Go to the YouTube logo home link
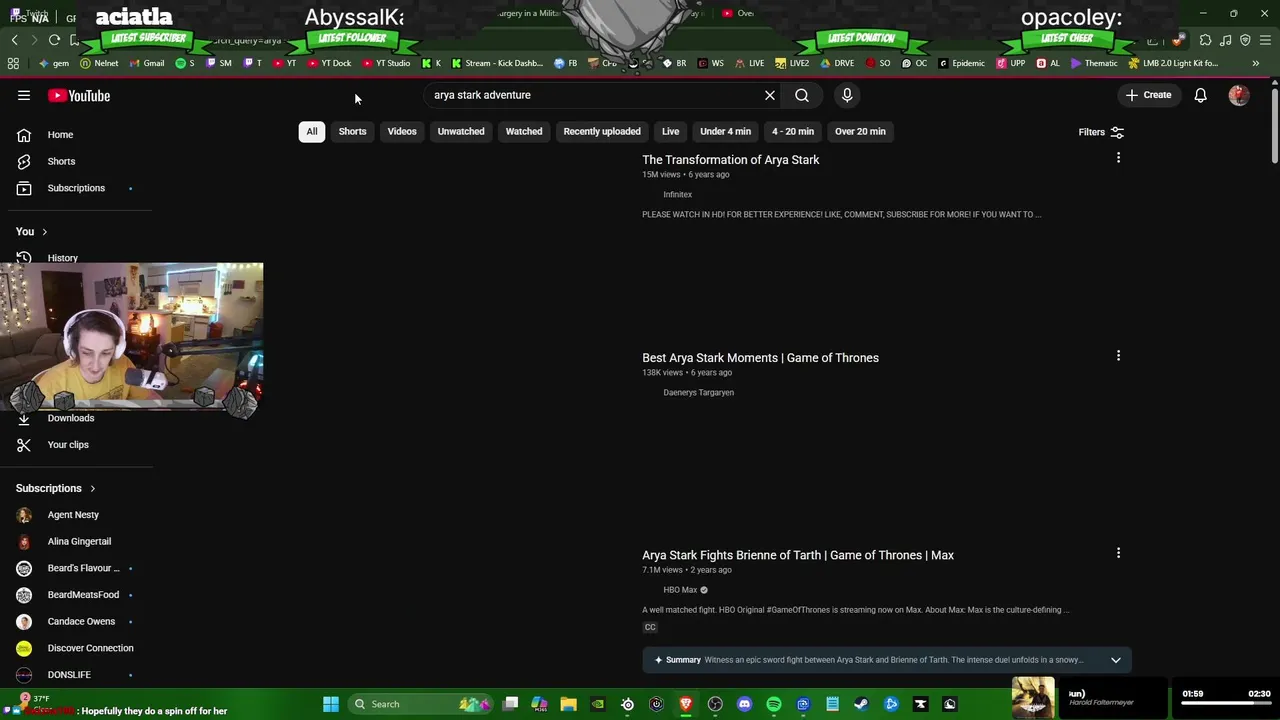Image resolution: width=1280 pixels, height=720 pixels. 79,95
